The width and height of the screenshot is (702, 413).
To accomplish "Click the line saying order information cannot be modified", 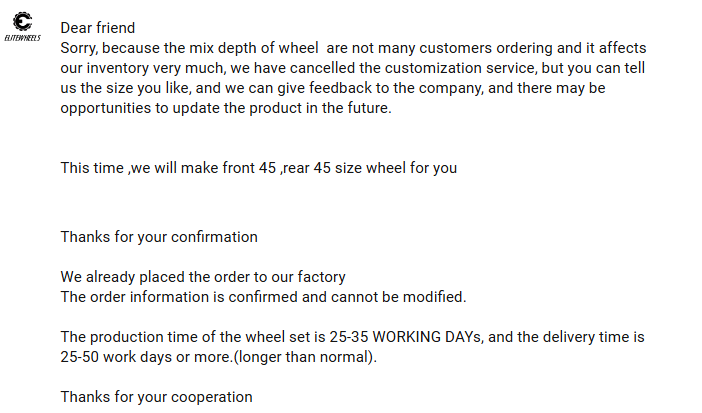I will [263, 297].
